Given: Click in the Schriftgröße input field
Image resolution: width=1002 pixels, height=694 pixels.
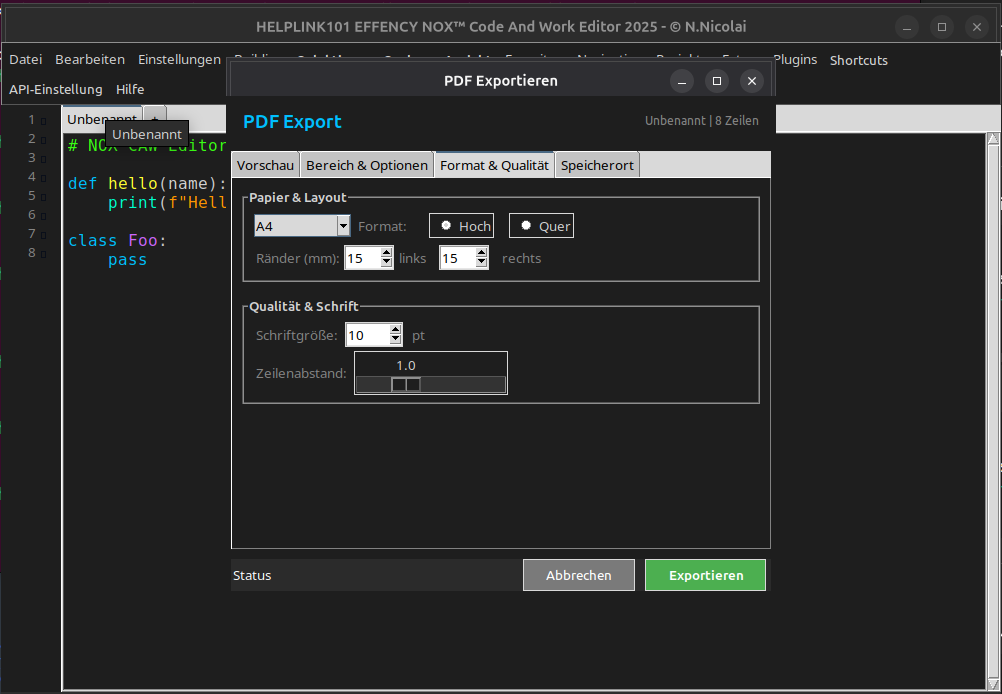Looking at the screenshot, I should click(x=366, y=335).
